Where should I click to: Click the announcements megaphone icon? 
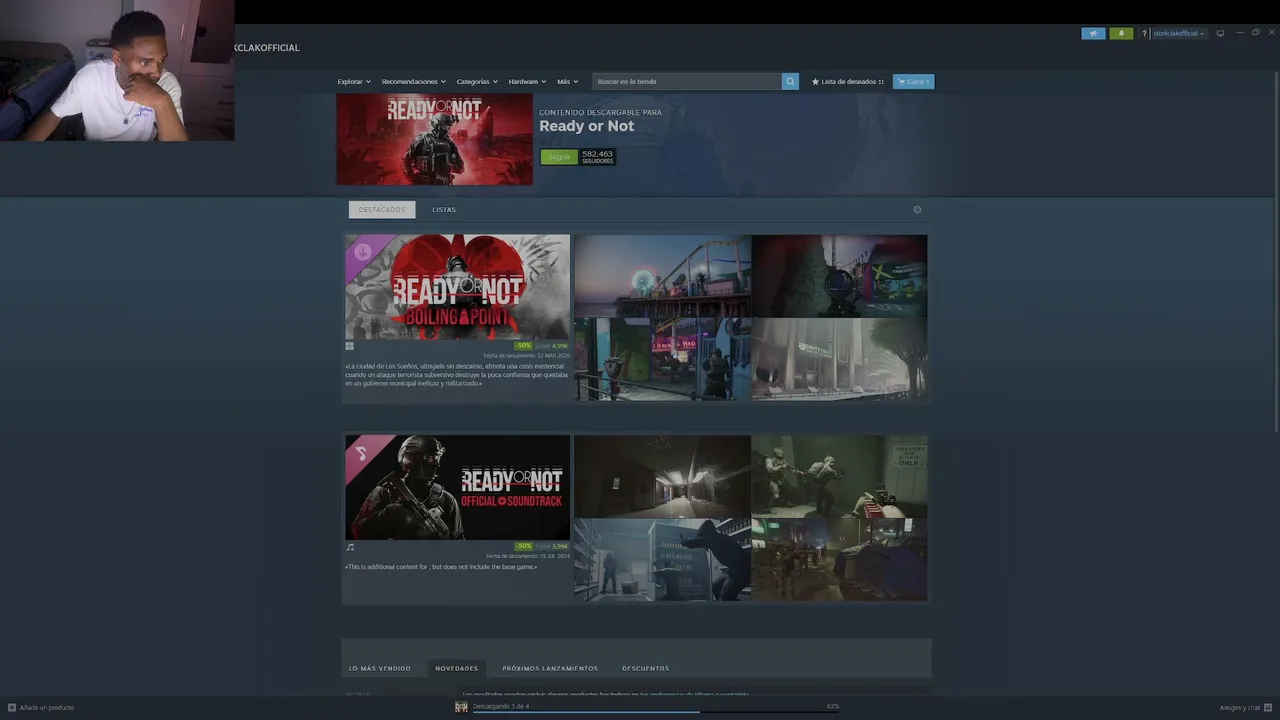point(1093,33)
